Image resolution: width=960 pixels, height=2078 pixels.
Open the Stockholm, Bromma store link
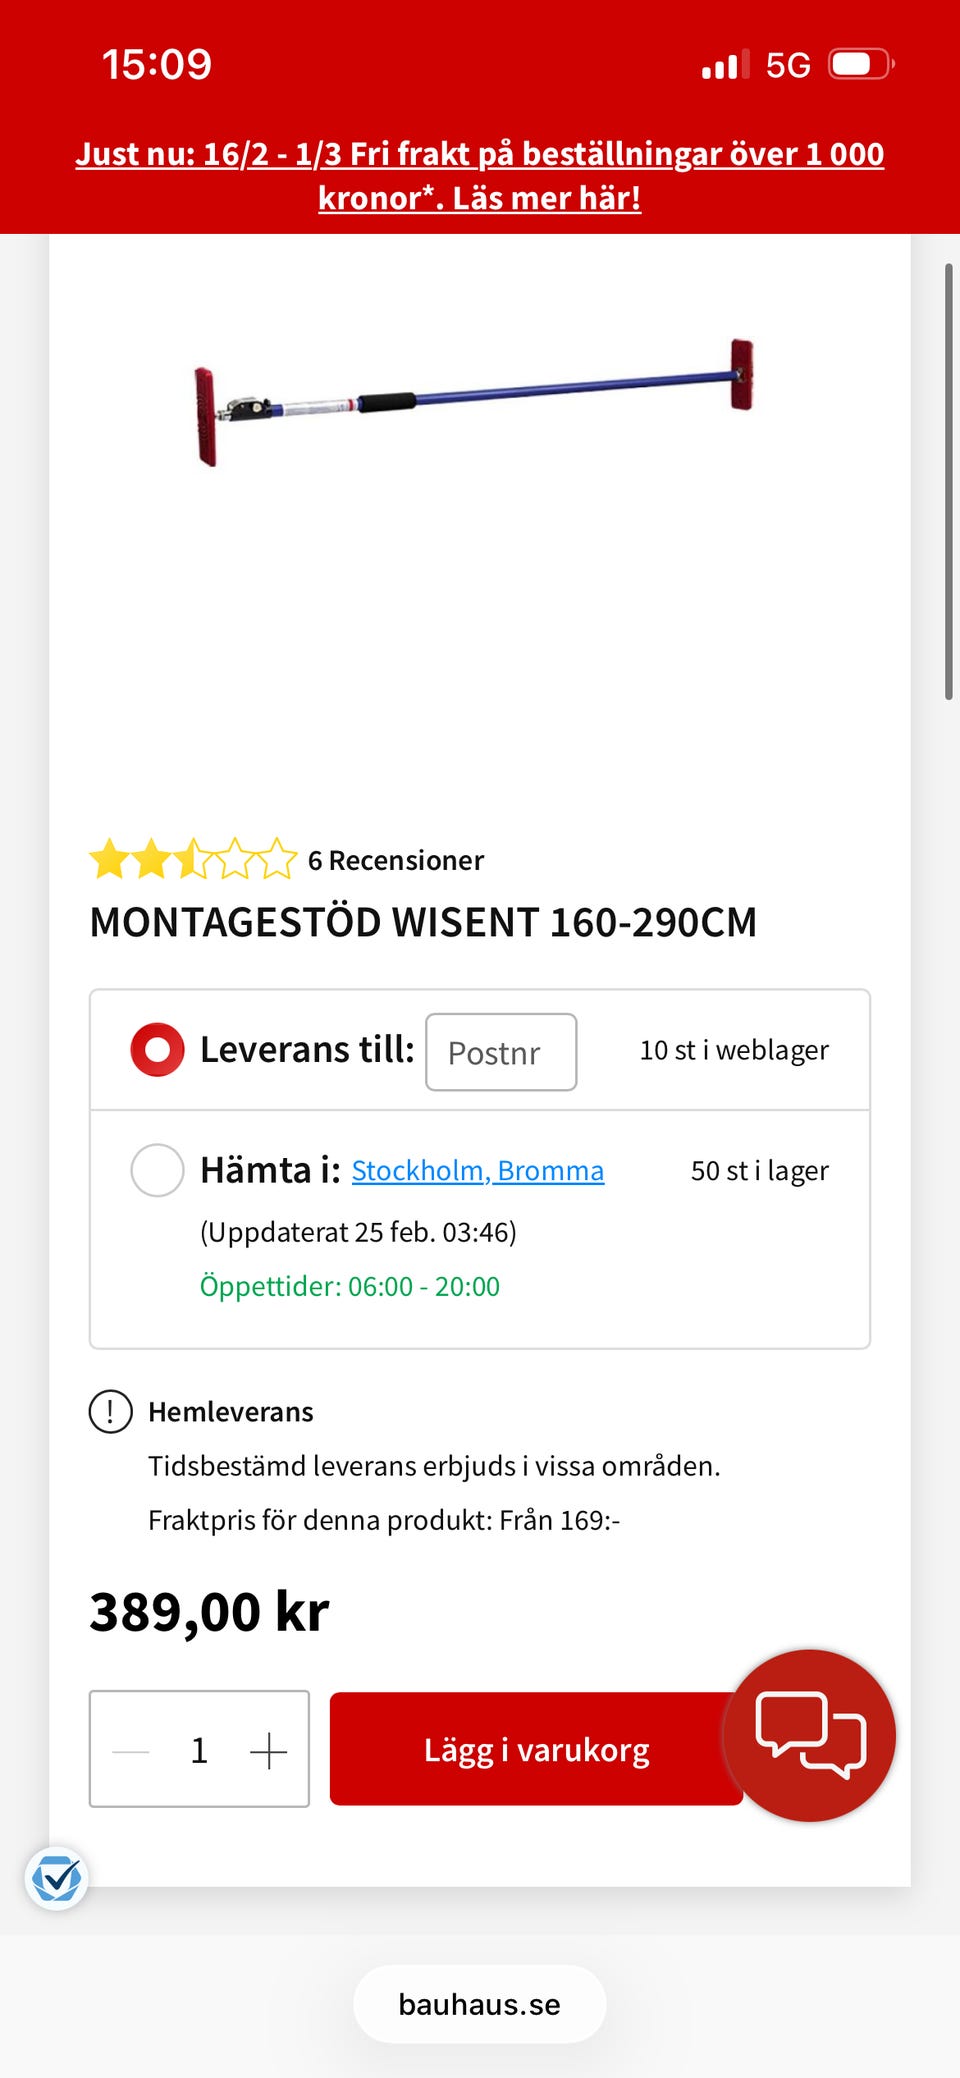click(x=478, y=1171)
